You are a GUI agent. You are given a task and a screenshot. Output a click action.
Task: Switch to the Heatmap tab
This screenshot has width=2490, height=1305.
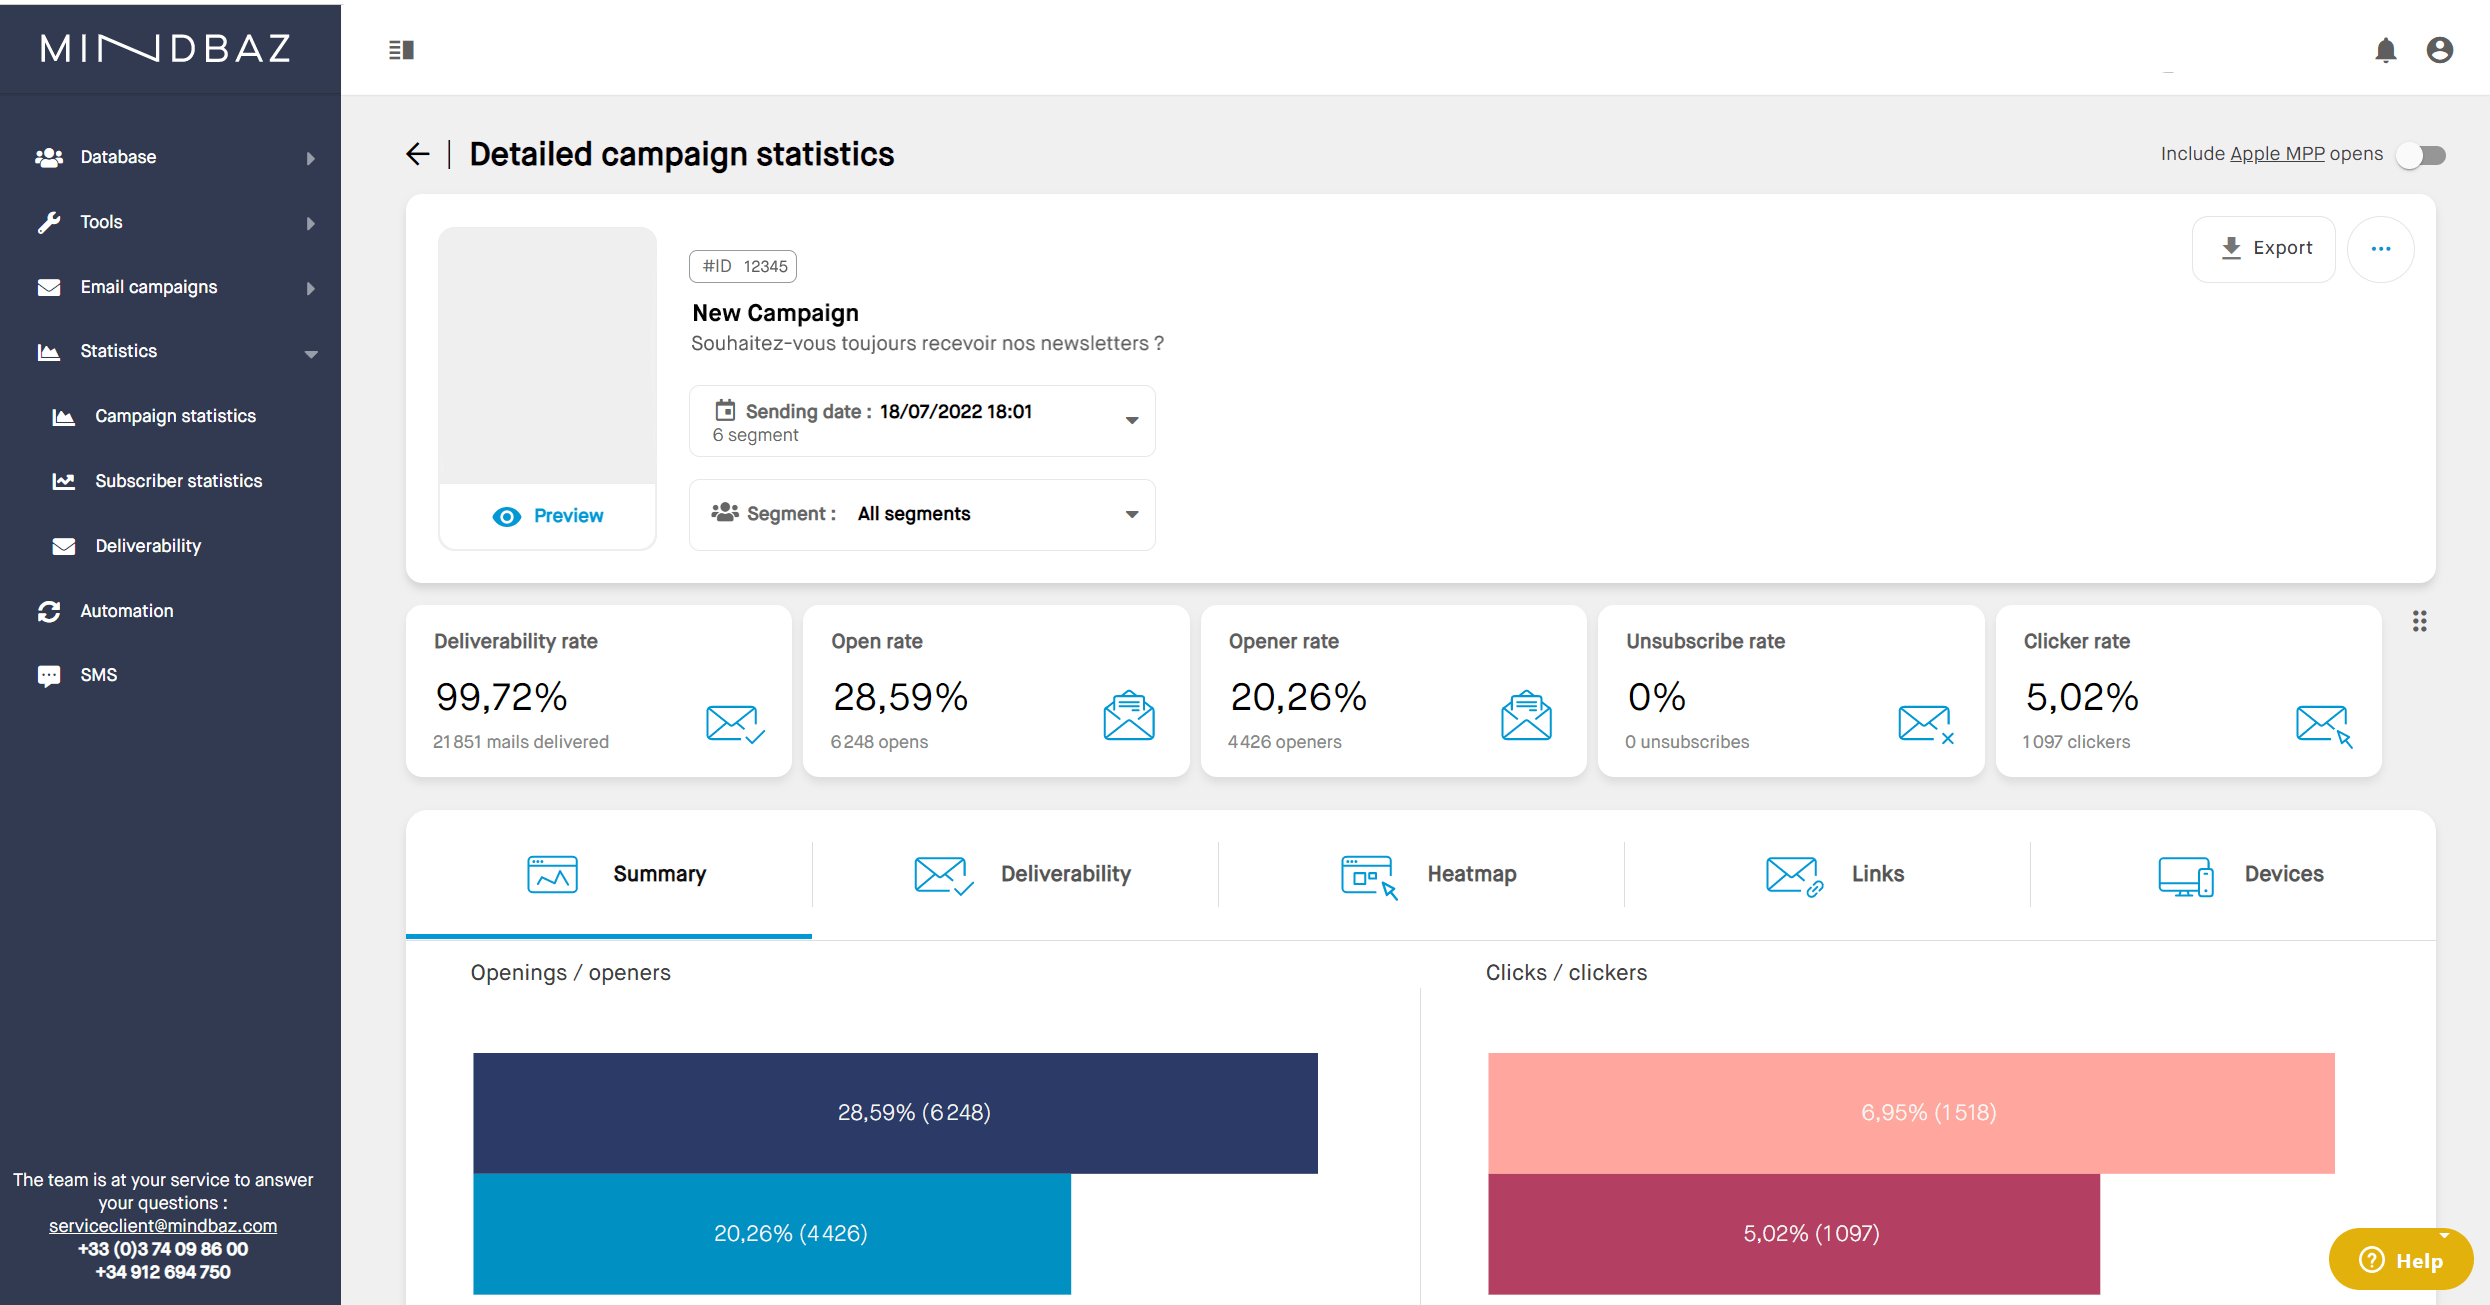coord(1425,873)
